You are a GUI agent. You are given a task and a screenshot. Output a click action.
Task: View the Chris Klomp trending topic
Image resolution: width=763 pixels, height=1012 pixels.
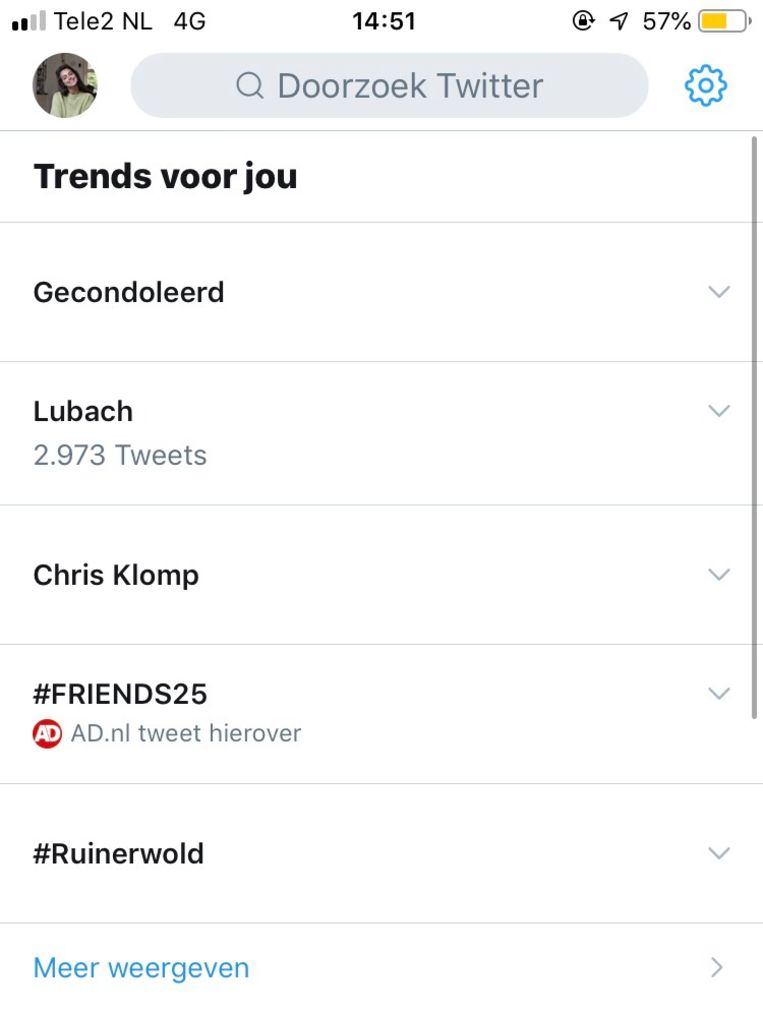pyautogui.click(x=116, y=575)
